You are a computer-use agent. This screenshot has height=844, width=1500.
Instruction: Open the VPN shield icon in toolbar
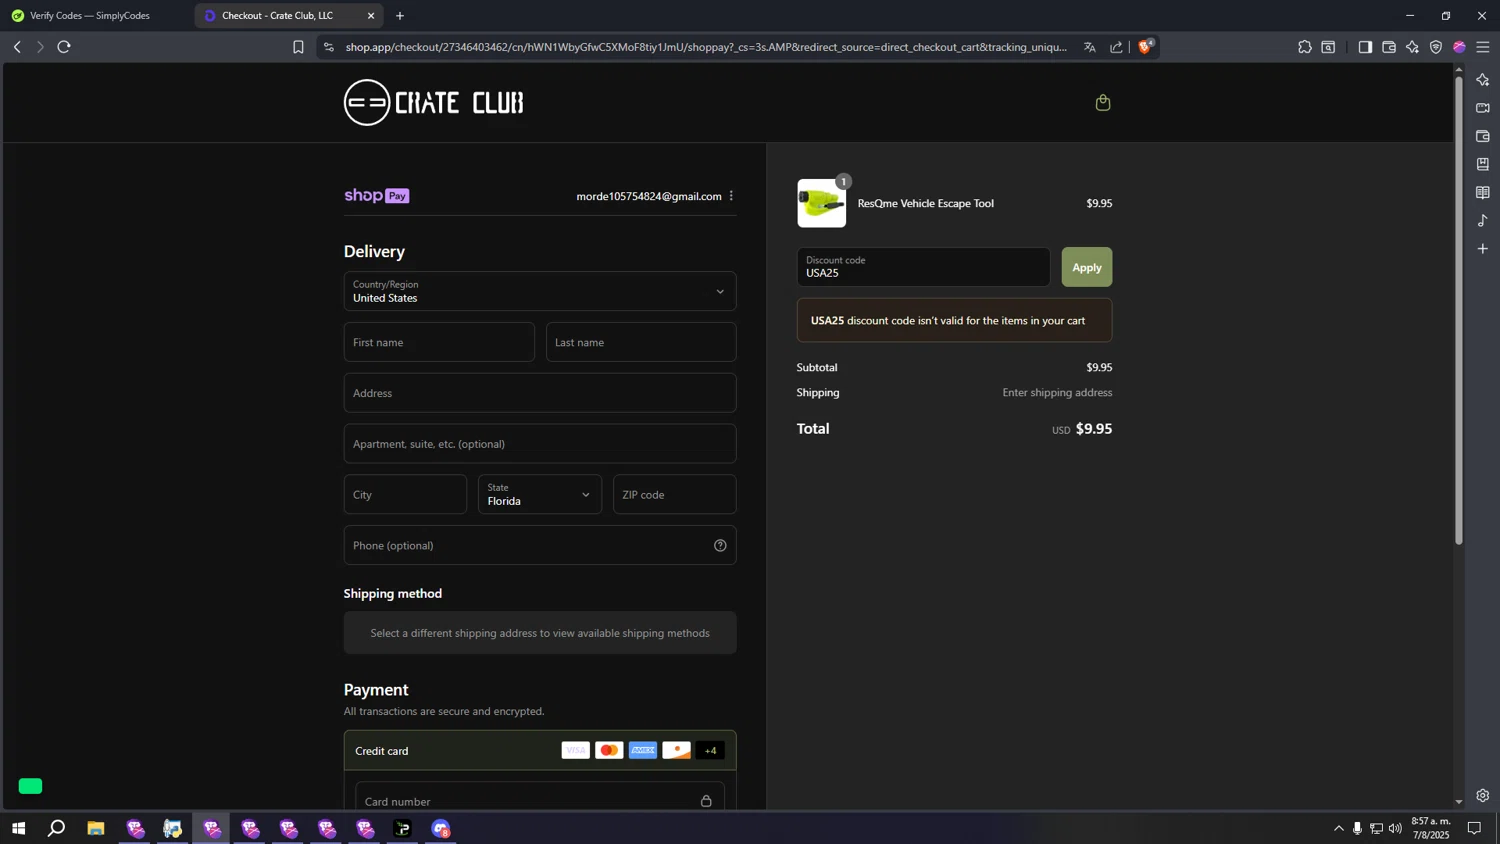click(1436, 47)
